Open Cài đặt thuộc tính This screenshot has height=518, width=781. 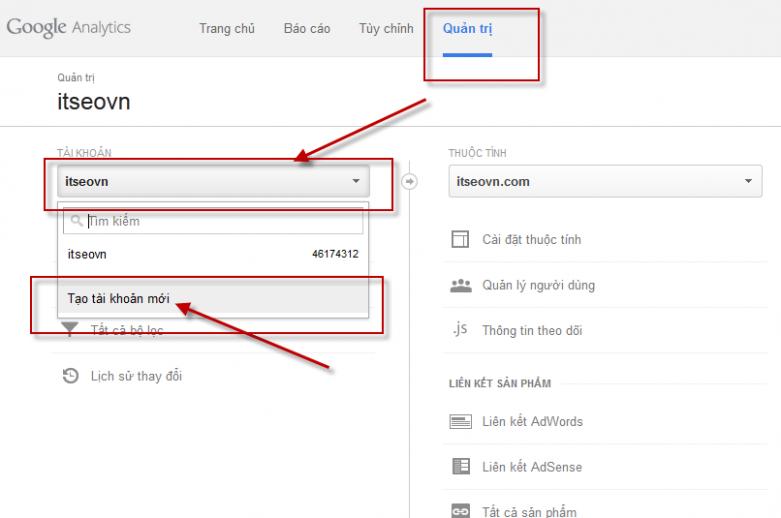click(x=531, y=240)
